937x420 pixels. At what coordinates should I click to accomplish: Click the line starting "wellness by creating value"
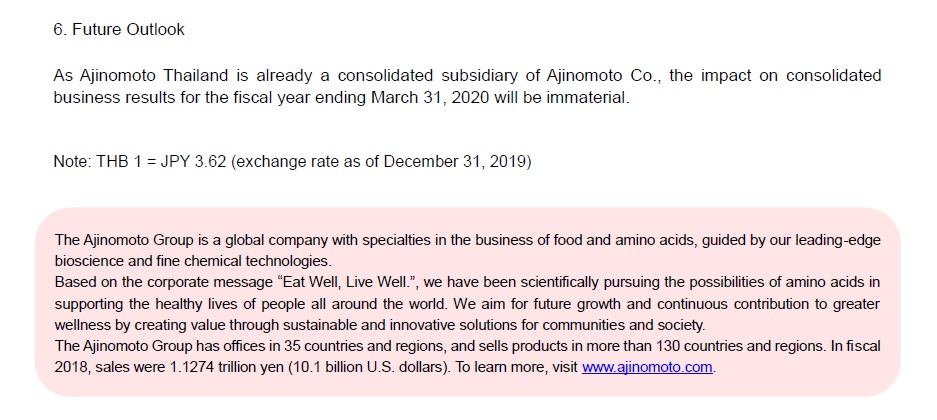tap(380, 326)
